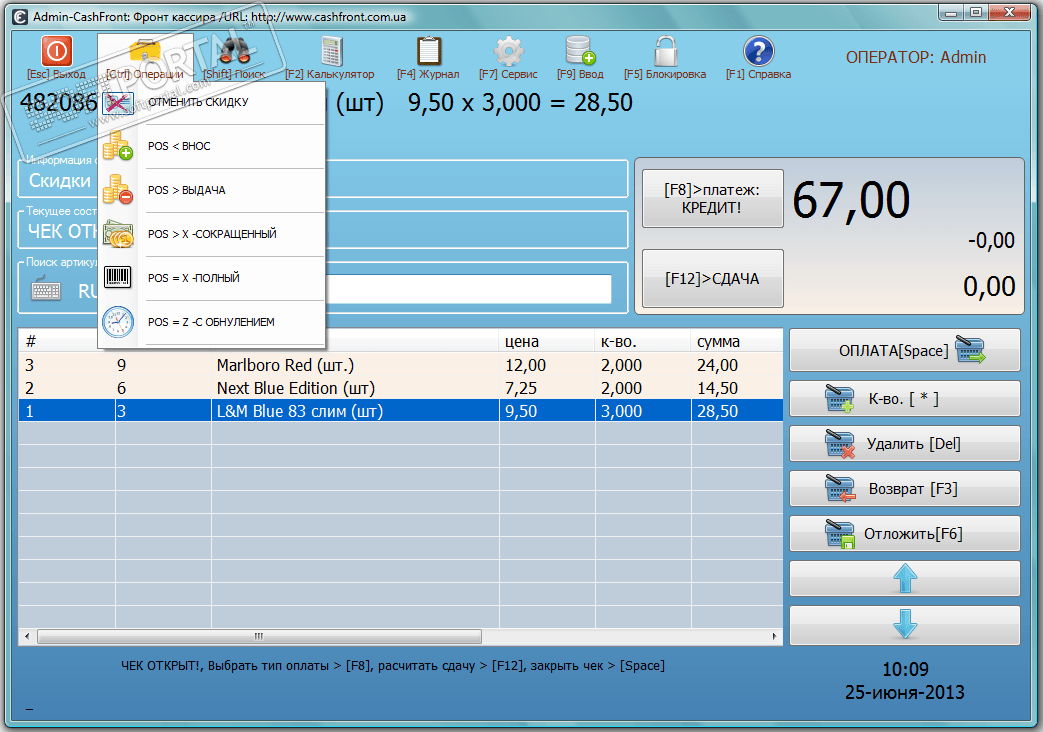Click coins with minus withdrawal icon

118,190
